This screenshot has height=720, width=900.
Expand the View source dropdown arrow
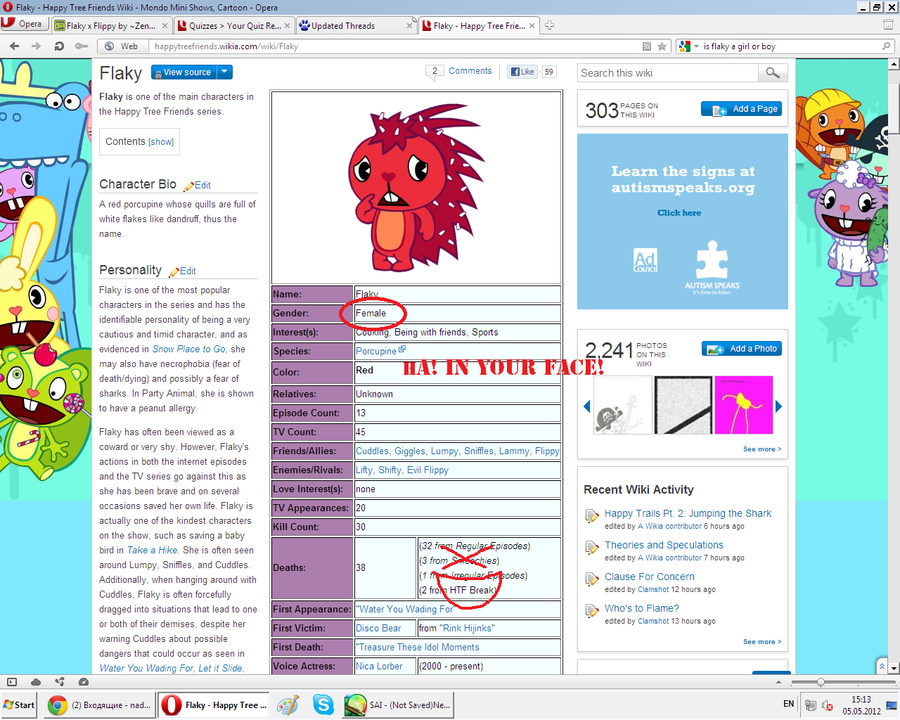coord(225,72)
